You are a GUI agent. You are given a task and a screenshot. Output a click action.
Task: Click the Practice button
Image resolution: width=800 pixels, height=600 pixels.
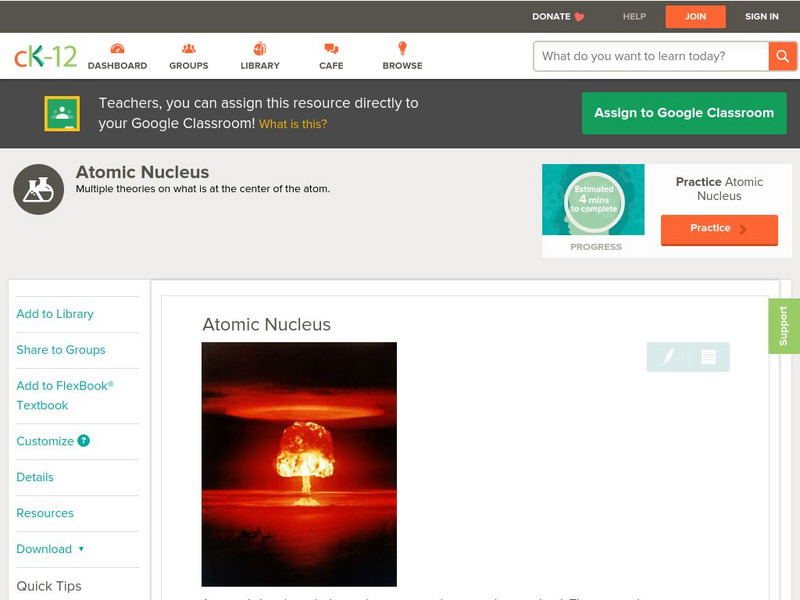tap(718, 229)
